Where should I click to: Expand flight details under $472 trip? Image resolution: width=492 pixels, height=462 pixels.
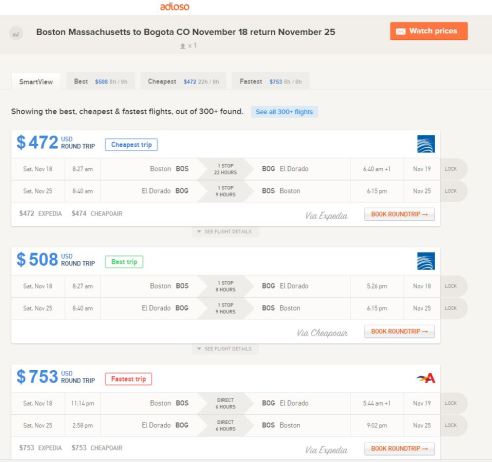pos(225,231)
